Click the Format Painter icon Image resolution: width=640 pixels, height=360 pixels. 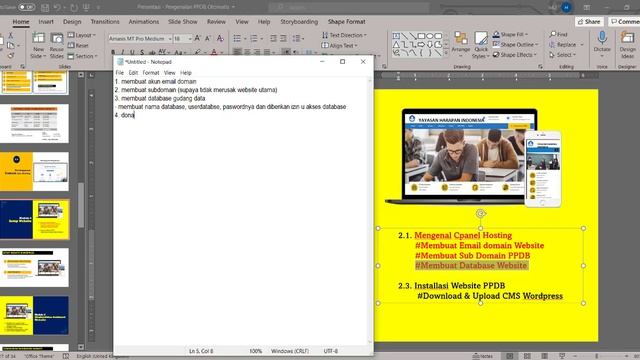pos(11,56)
